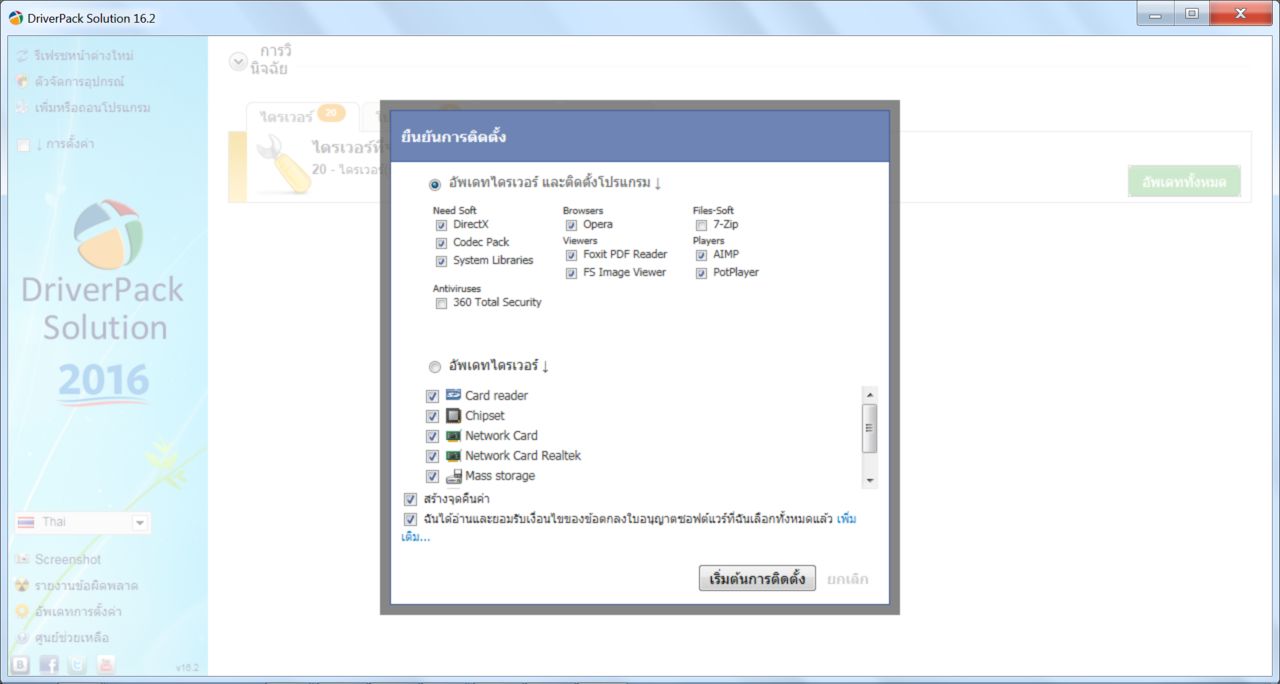The height and width of the screenshot is (684, 1280).
Task: Toggle FS Image Viewer checkbox
Action: coord(571,273)
